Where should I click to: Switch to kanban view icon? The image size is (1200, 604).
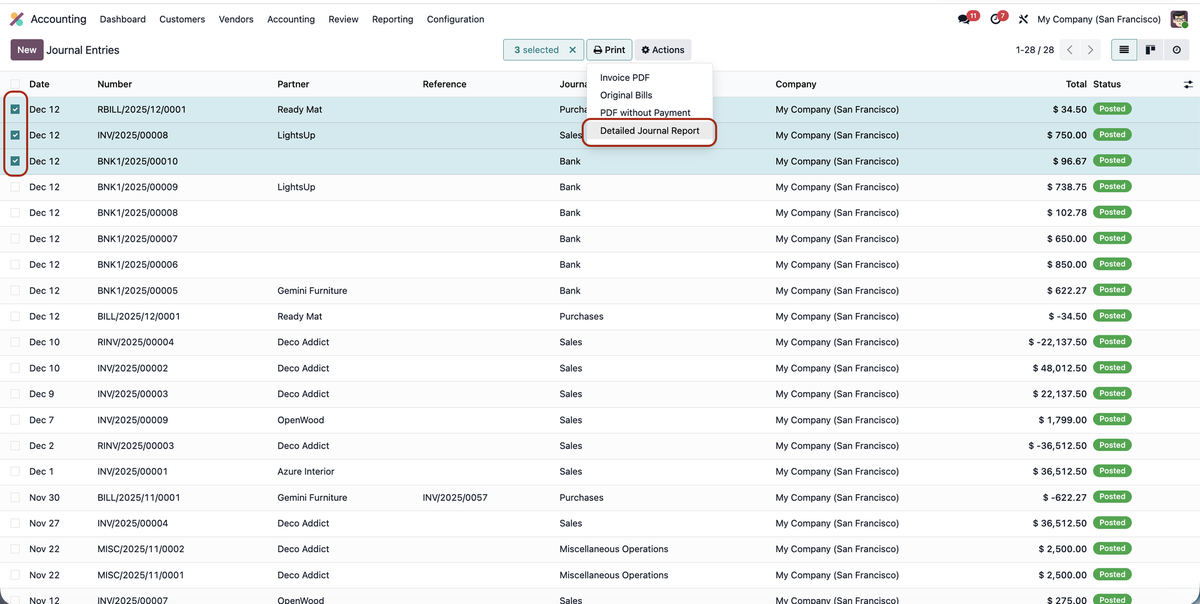(1151, 49)
